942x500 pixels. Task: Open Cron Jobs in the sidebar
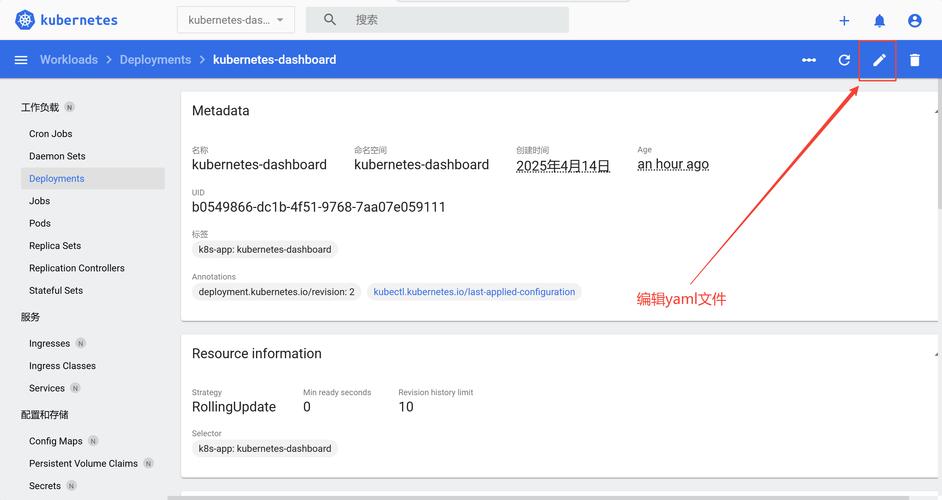(51, 134)
